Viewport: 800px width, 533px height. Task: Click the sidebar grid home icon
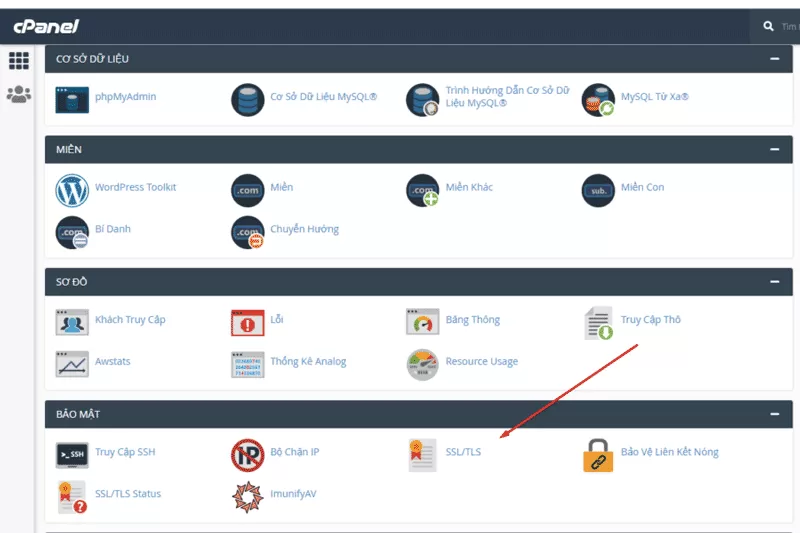(19, 61)
